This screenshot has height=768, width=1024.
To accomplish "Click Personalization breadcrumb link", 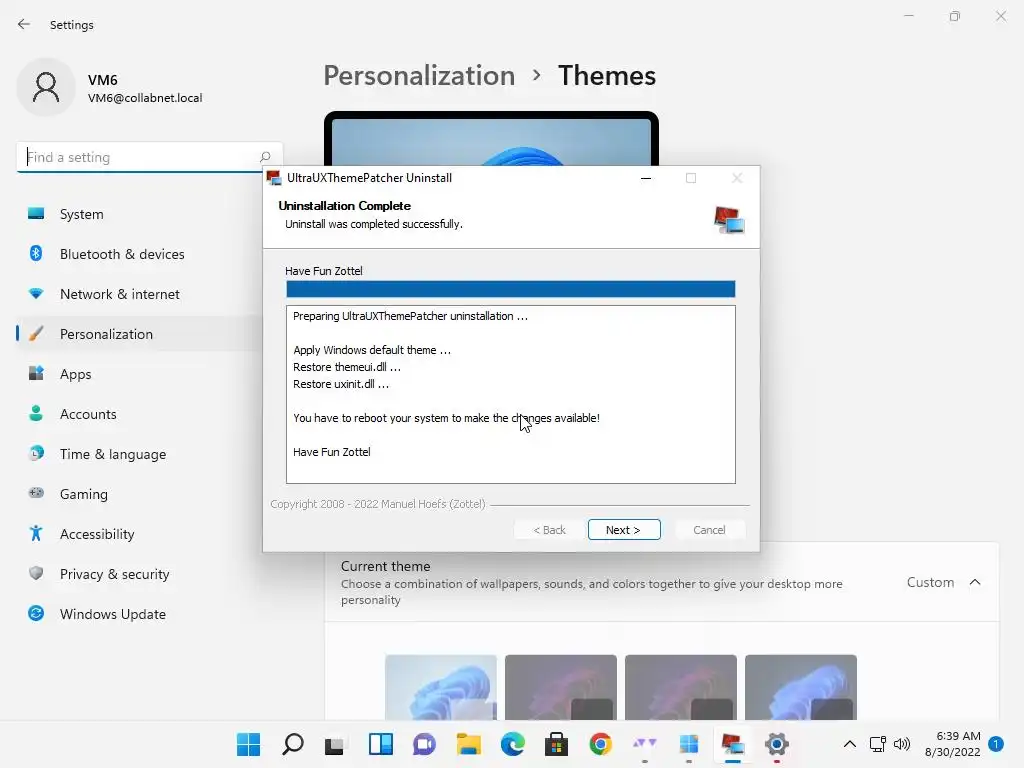I will click(419, 76).
